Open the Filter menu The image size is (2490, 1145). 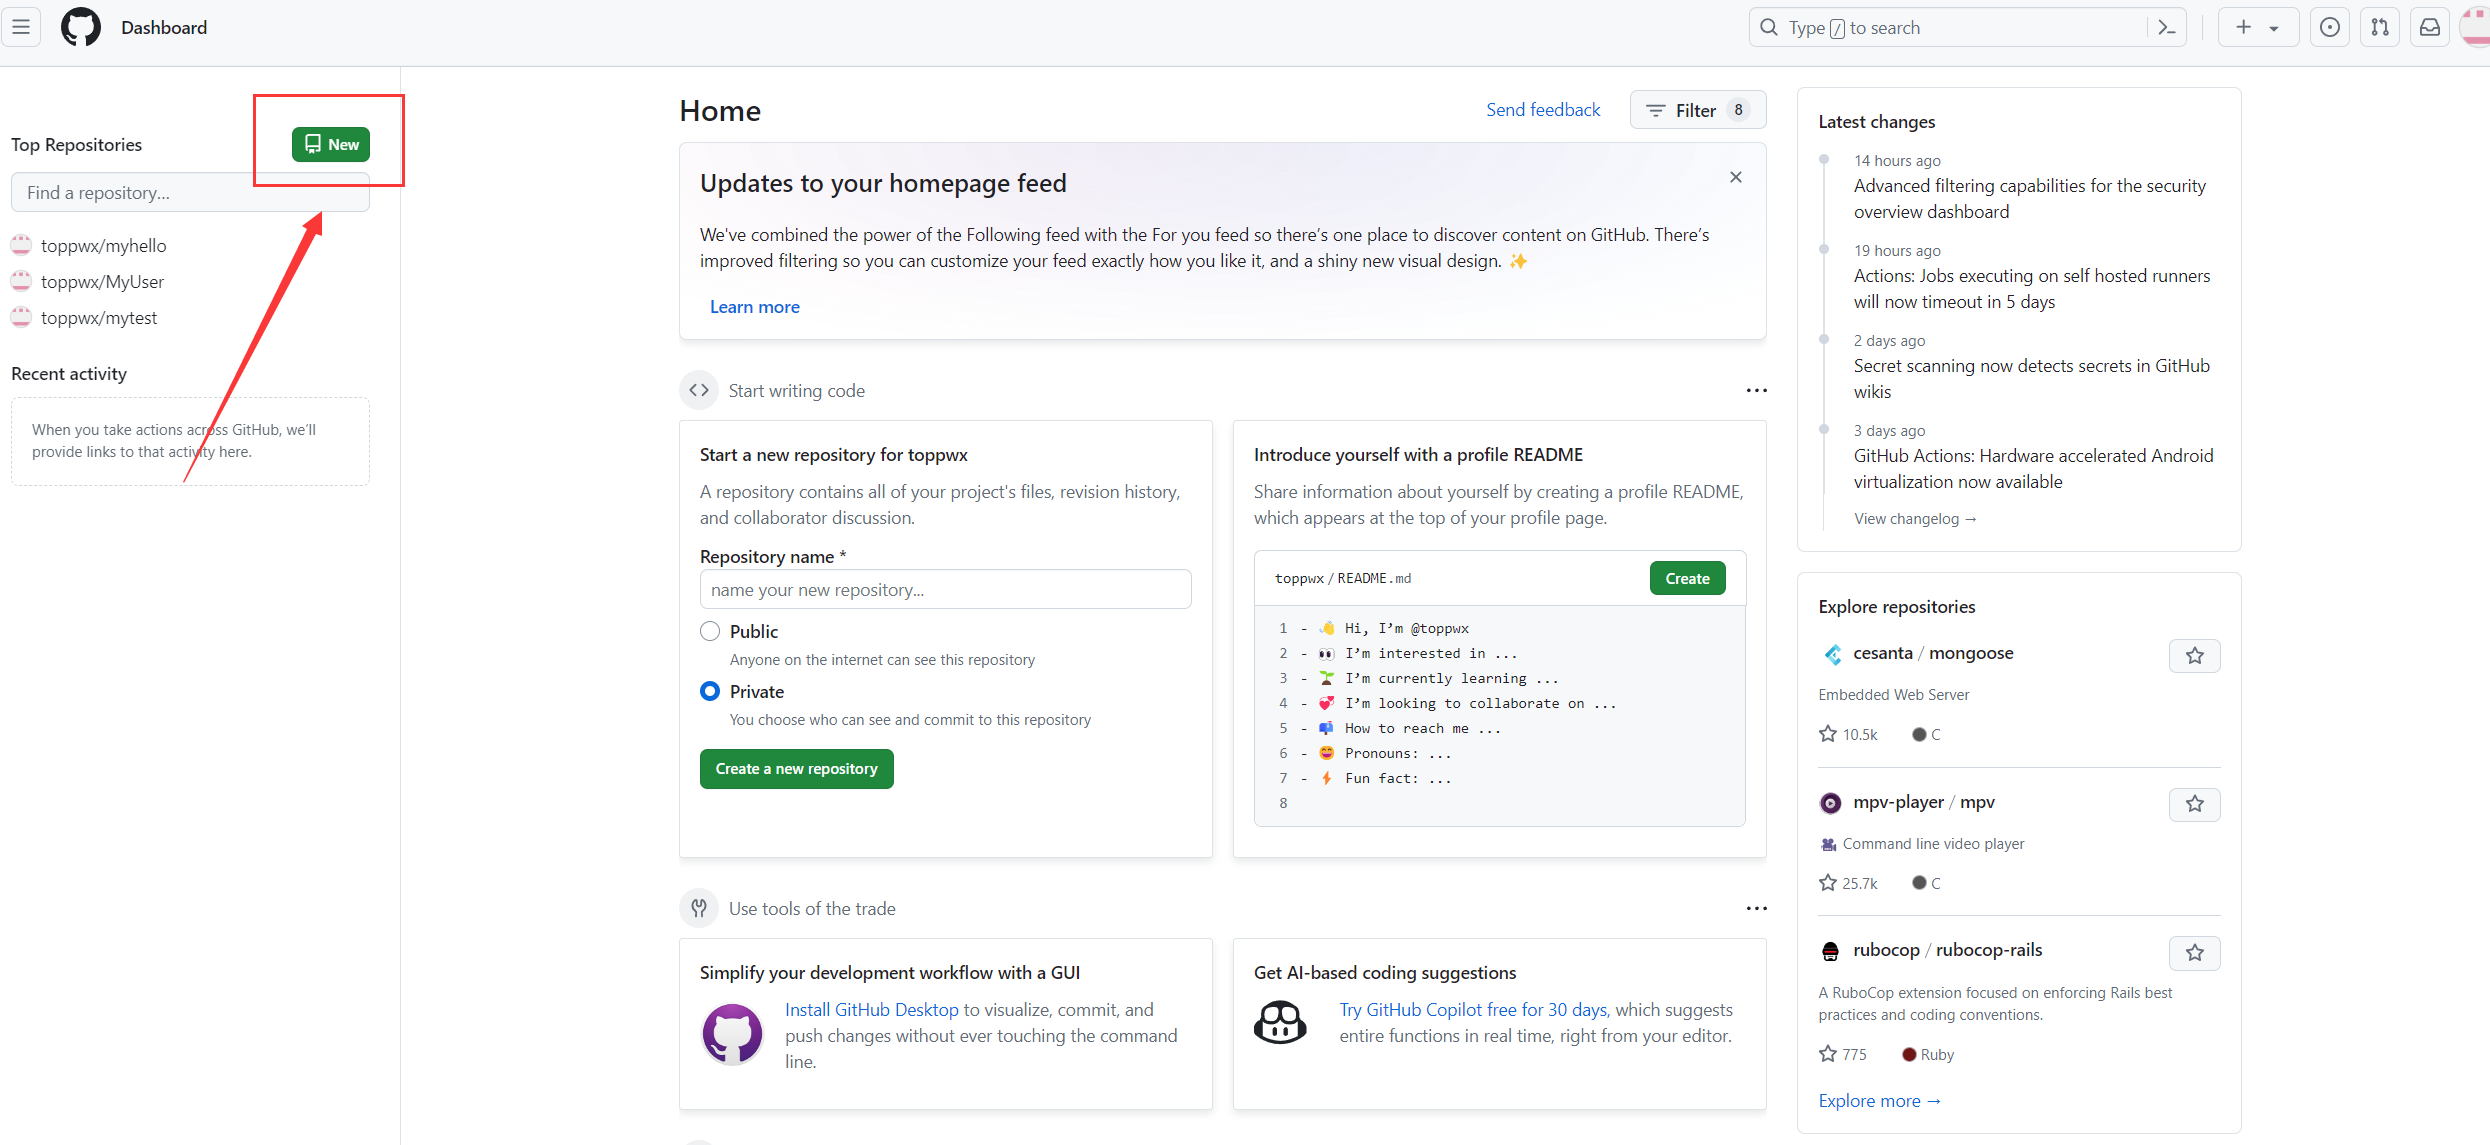[1698, 110]
